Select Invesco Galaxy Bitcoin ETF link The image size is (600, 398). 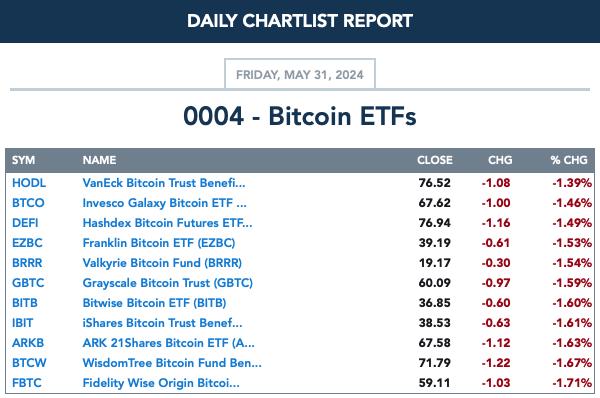pyautogui.click(x=165, y=203)
